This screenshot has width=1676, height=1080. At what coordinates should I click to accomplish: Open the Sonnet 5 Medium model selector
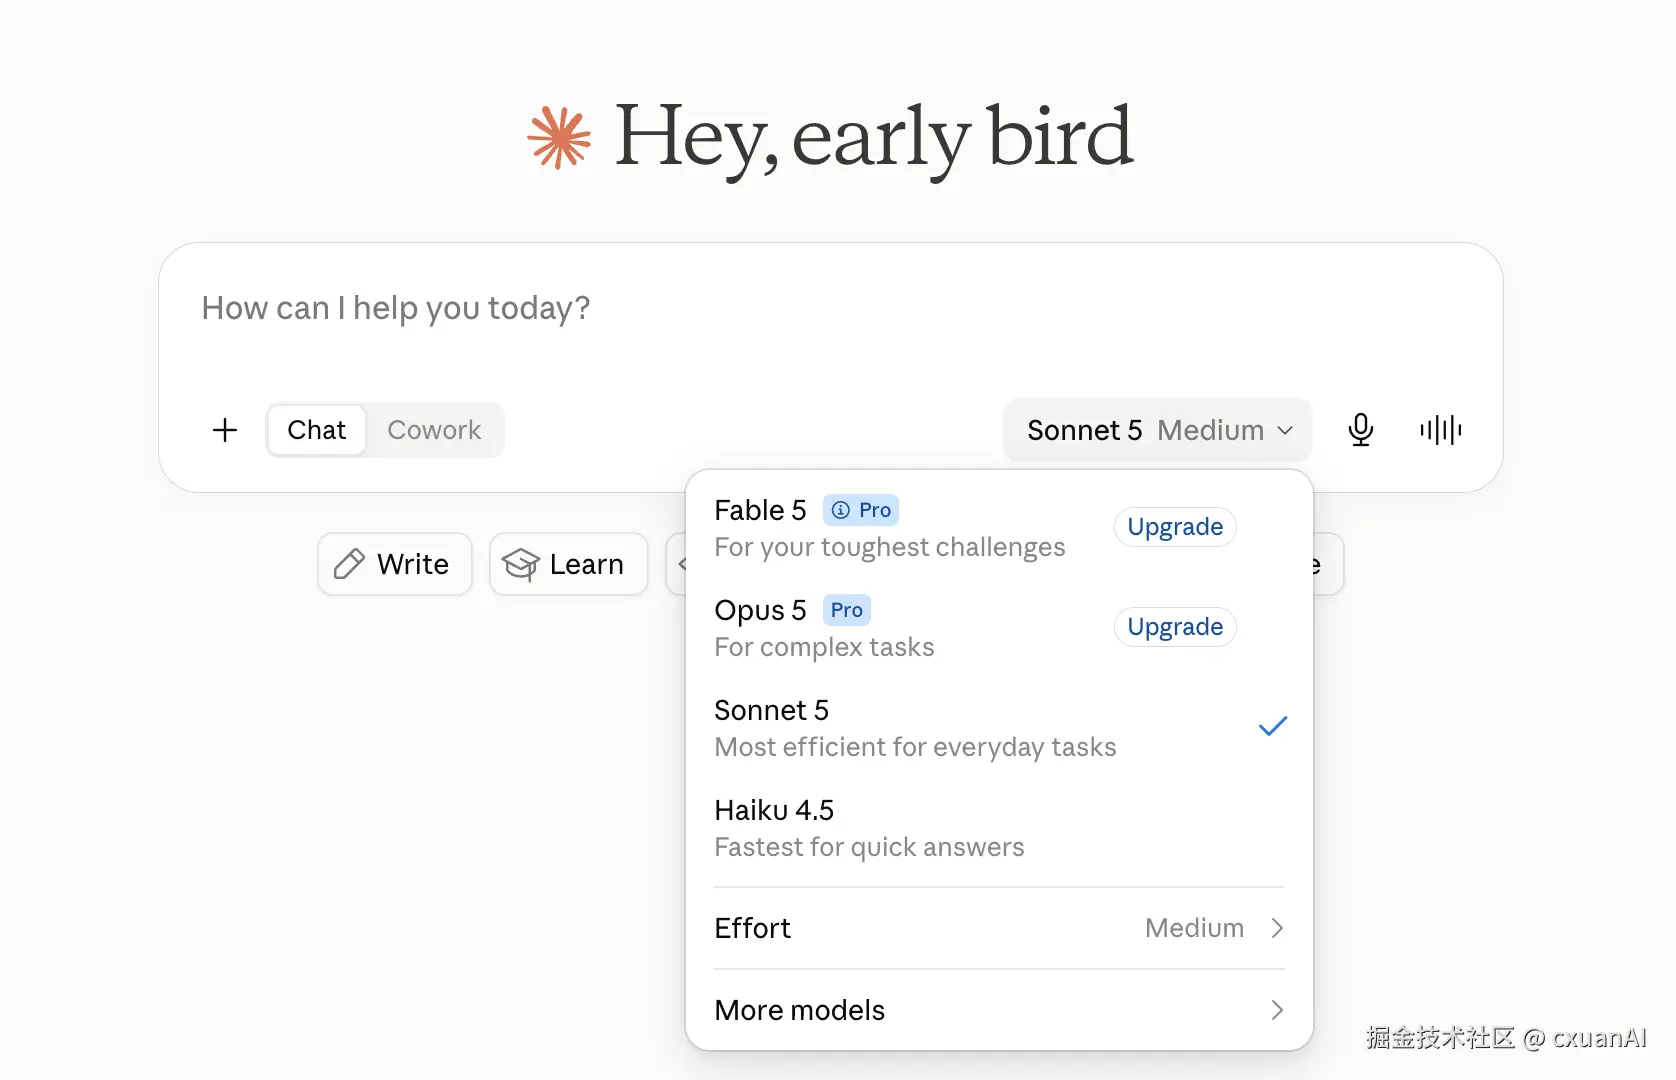(1158, 430)
